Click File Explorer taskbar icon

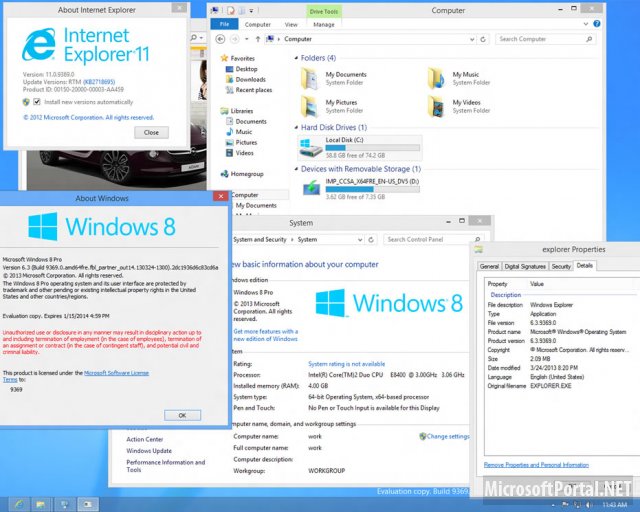pyautogui.click(x=40, y=504)
